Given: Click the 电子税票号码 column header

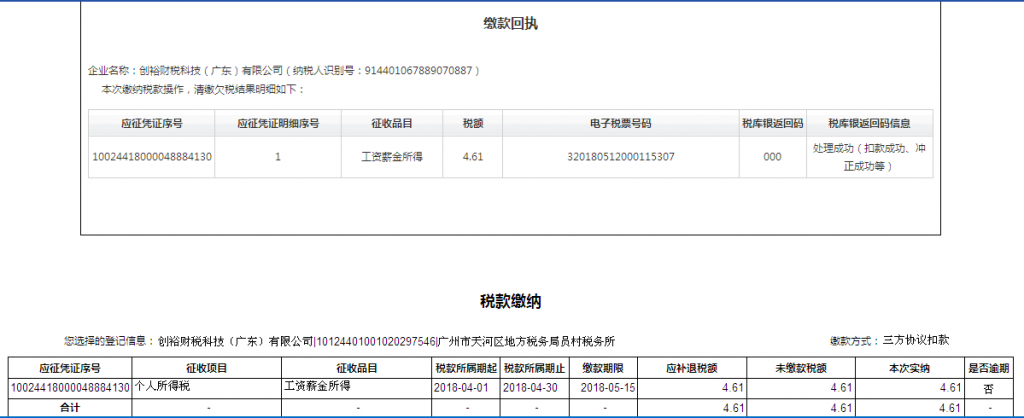Looking at the screenshot, I should [x=620, y=123].
